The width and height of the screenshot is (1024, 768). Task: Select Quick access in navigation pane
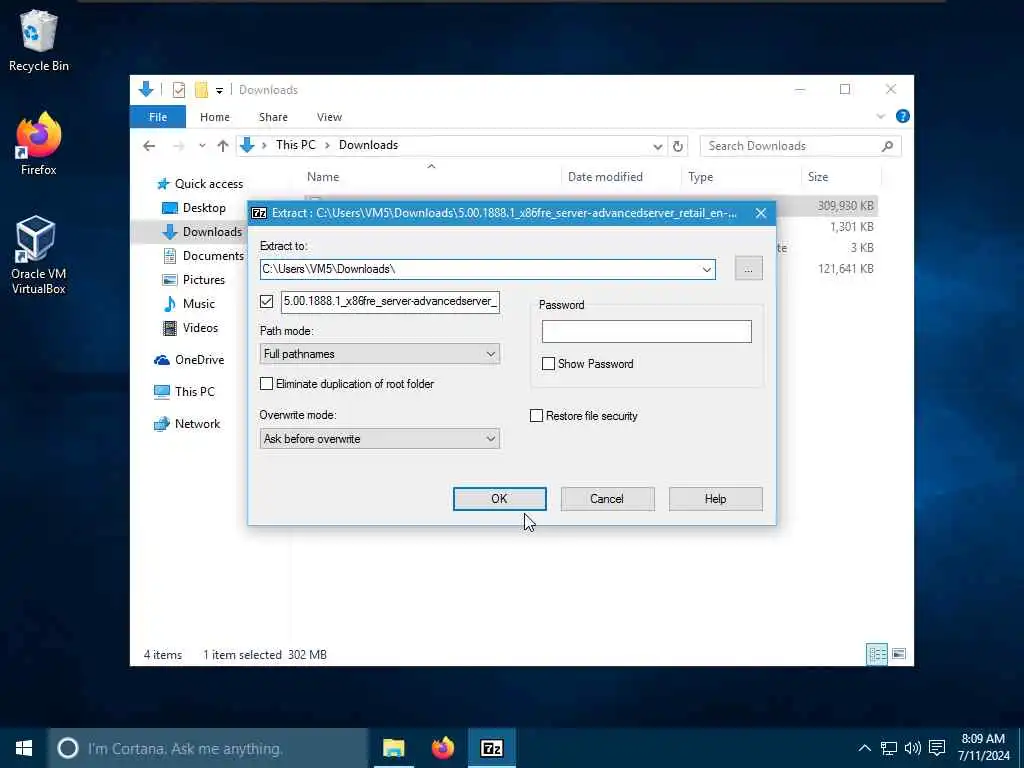point(200,184)
